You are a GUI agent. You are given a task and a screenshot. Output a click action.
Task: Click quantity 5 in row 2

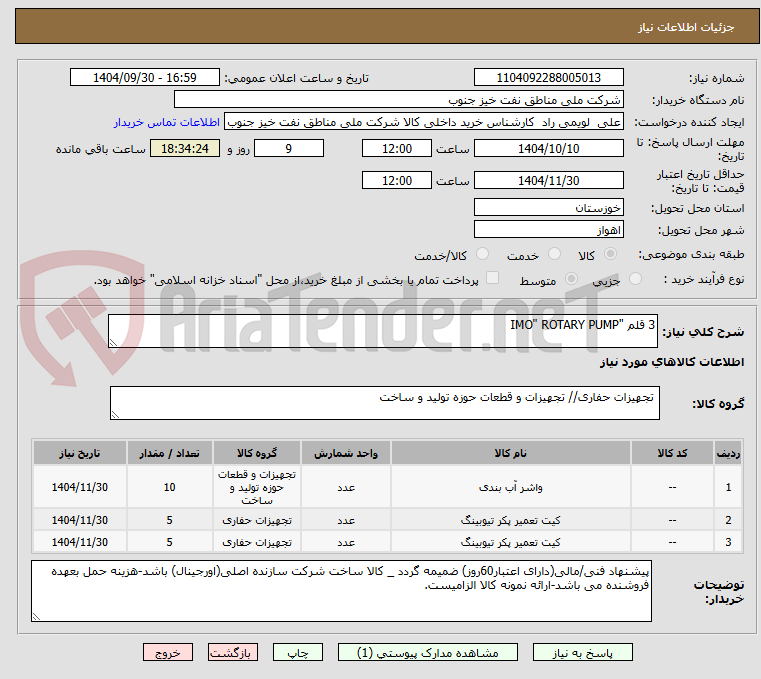[169, 520]
